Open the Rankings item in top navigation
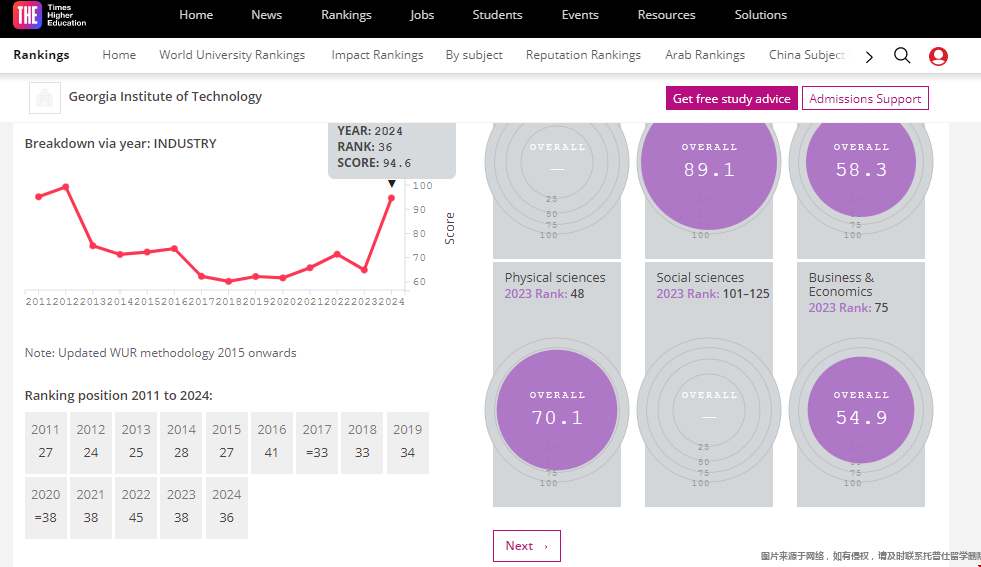 346,15
